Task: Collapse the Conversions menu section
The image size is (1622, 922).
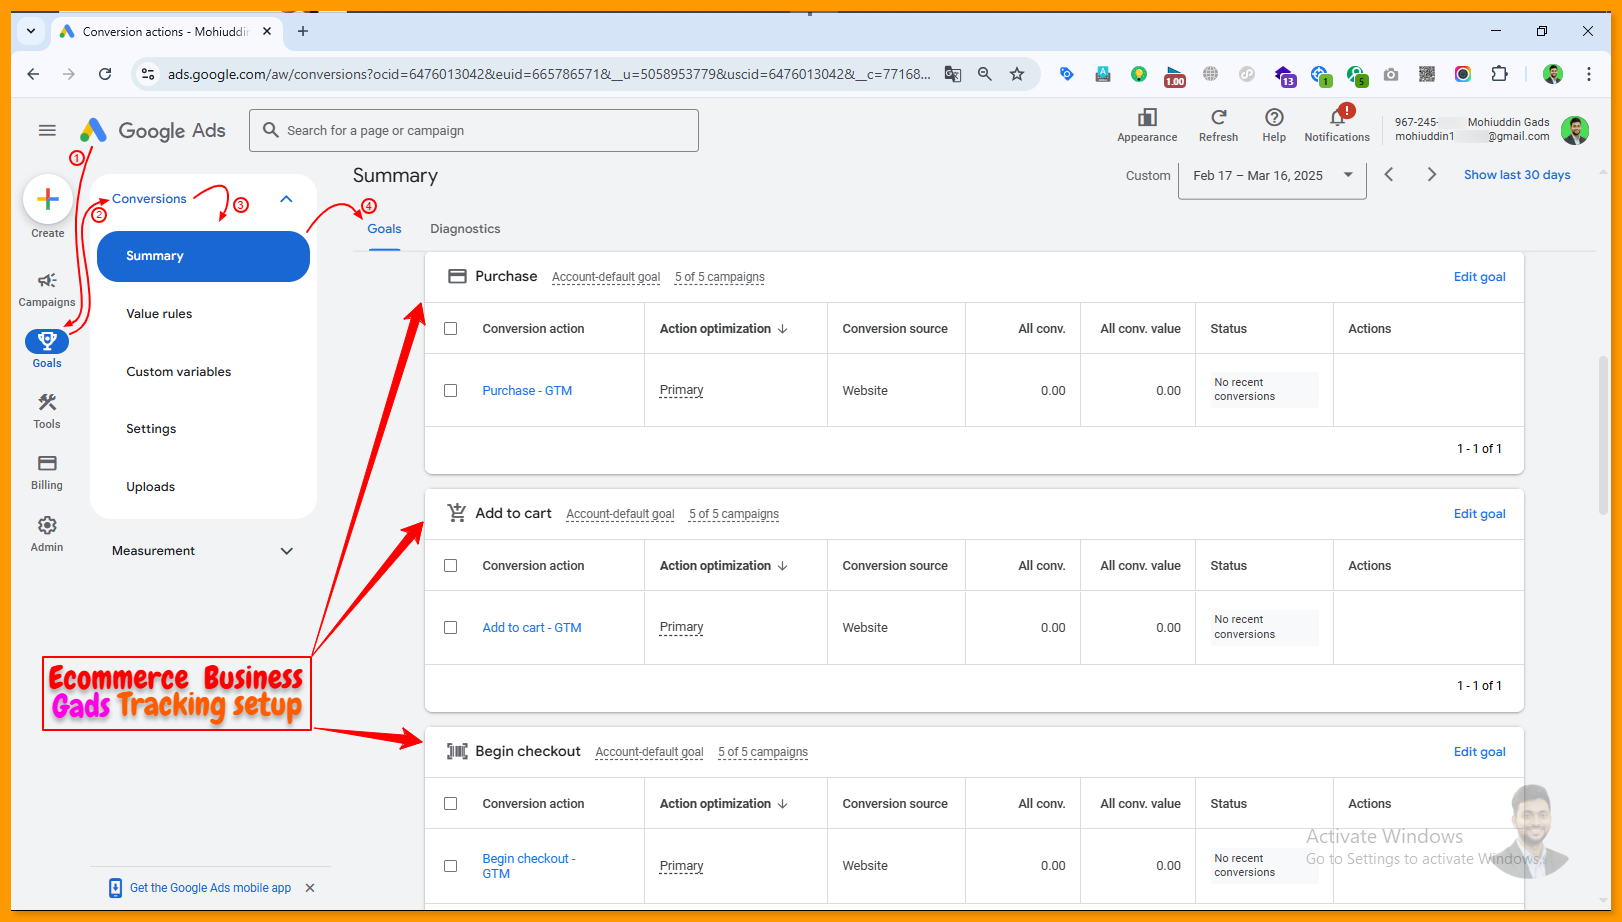Action: (x=286, y=199)
